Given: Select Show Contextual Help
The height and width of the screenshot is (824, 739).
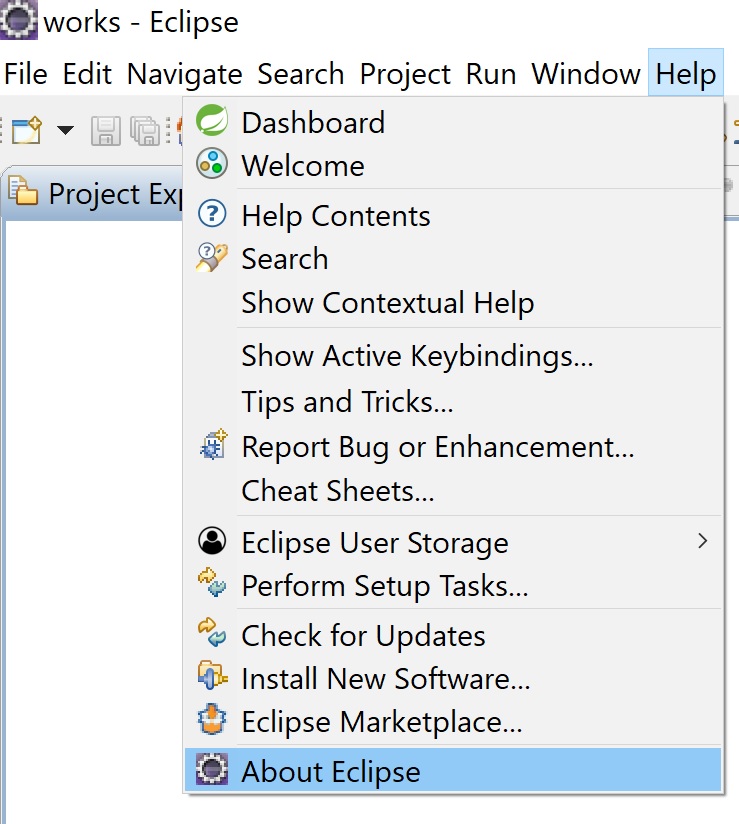Looking at the screenshot, I should (x=453, y=303).
